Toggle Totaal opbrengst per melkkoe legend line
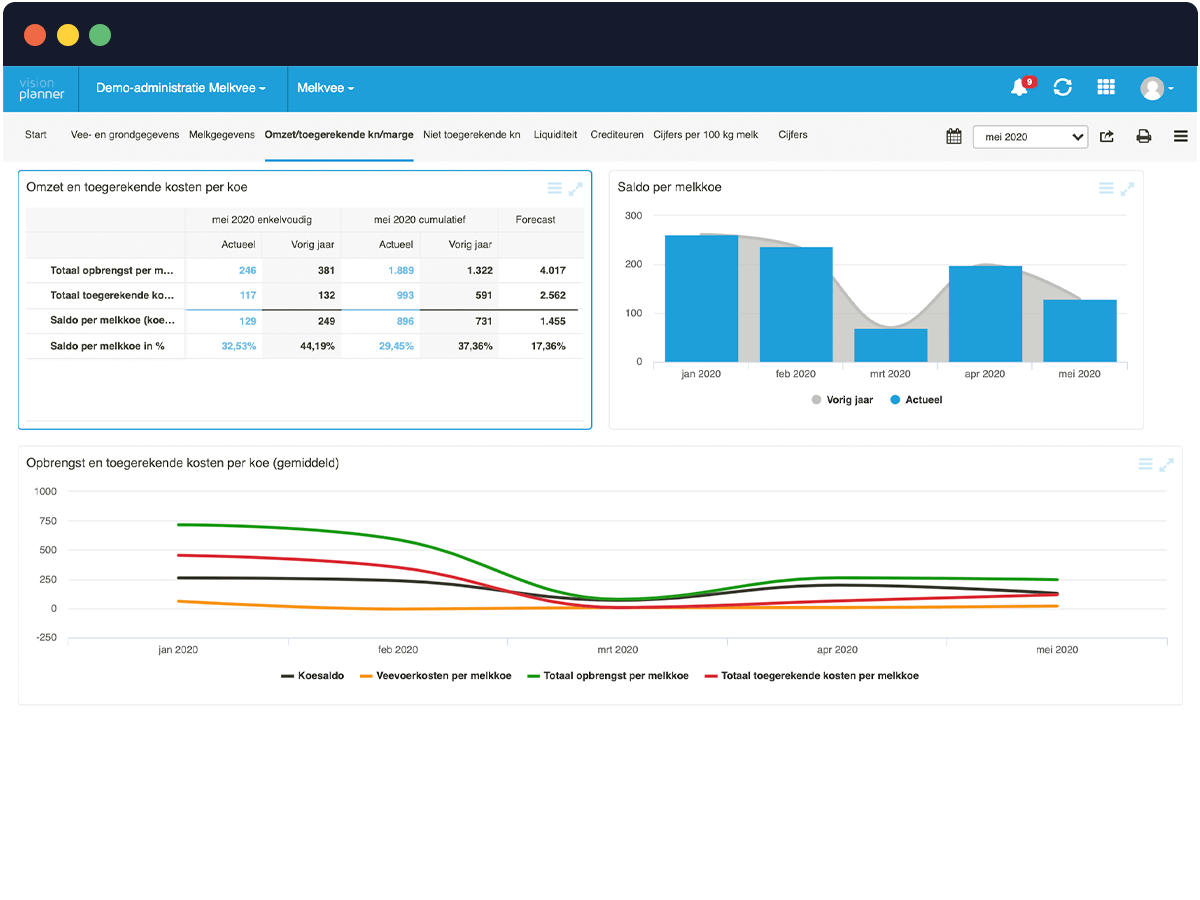 (x=608, y=676)
